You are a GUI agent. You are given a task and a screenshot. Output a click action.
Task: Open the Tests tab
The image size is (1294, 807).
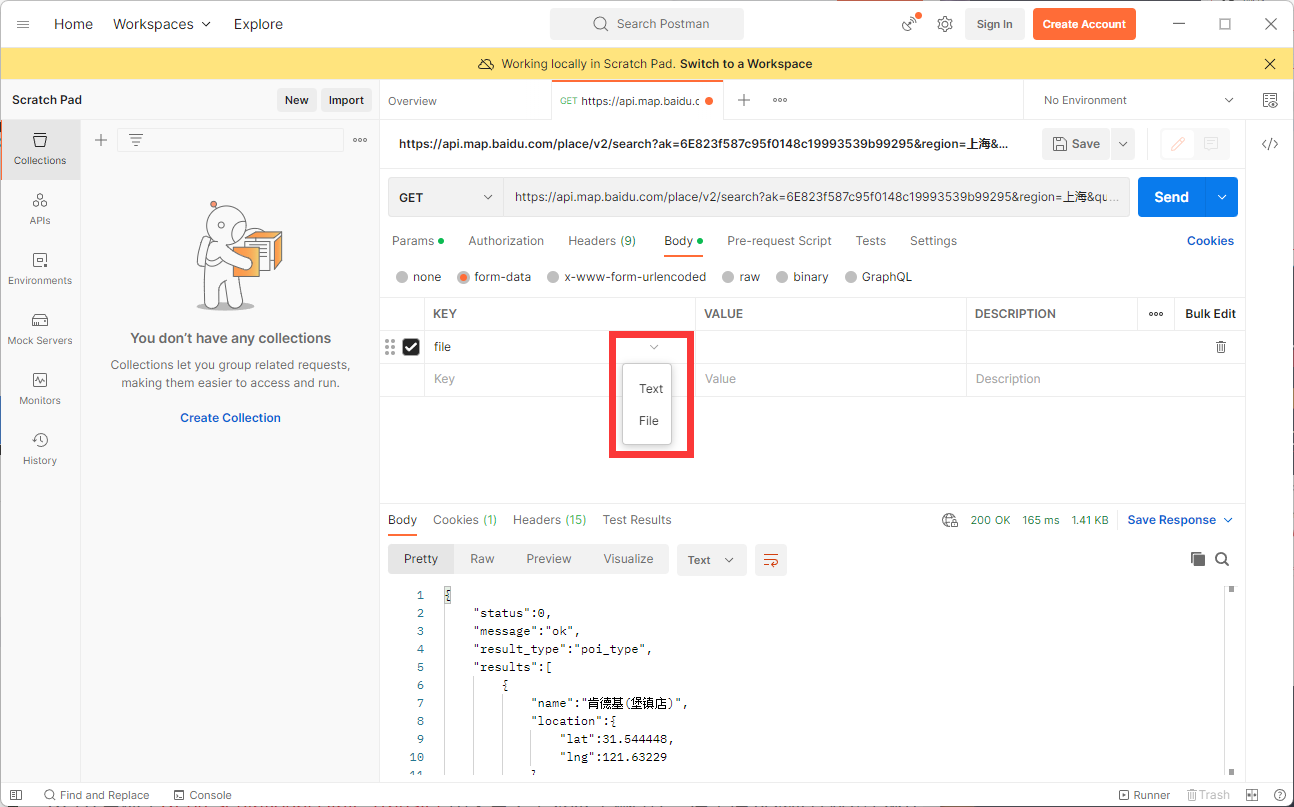(x=871, y=241)
